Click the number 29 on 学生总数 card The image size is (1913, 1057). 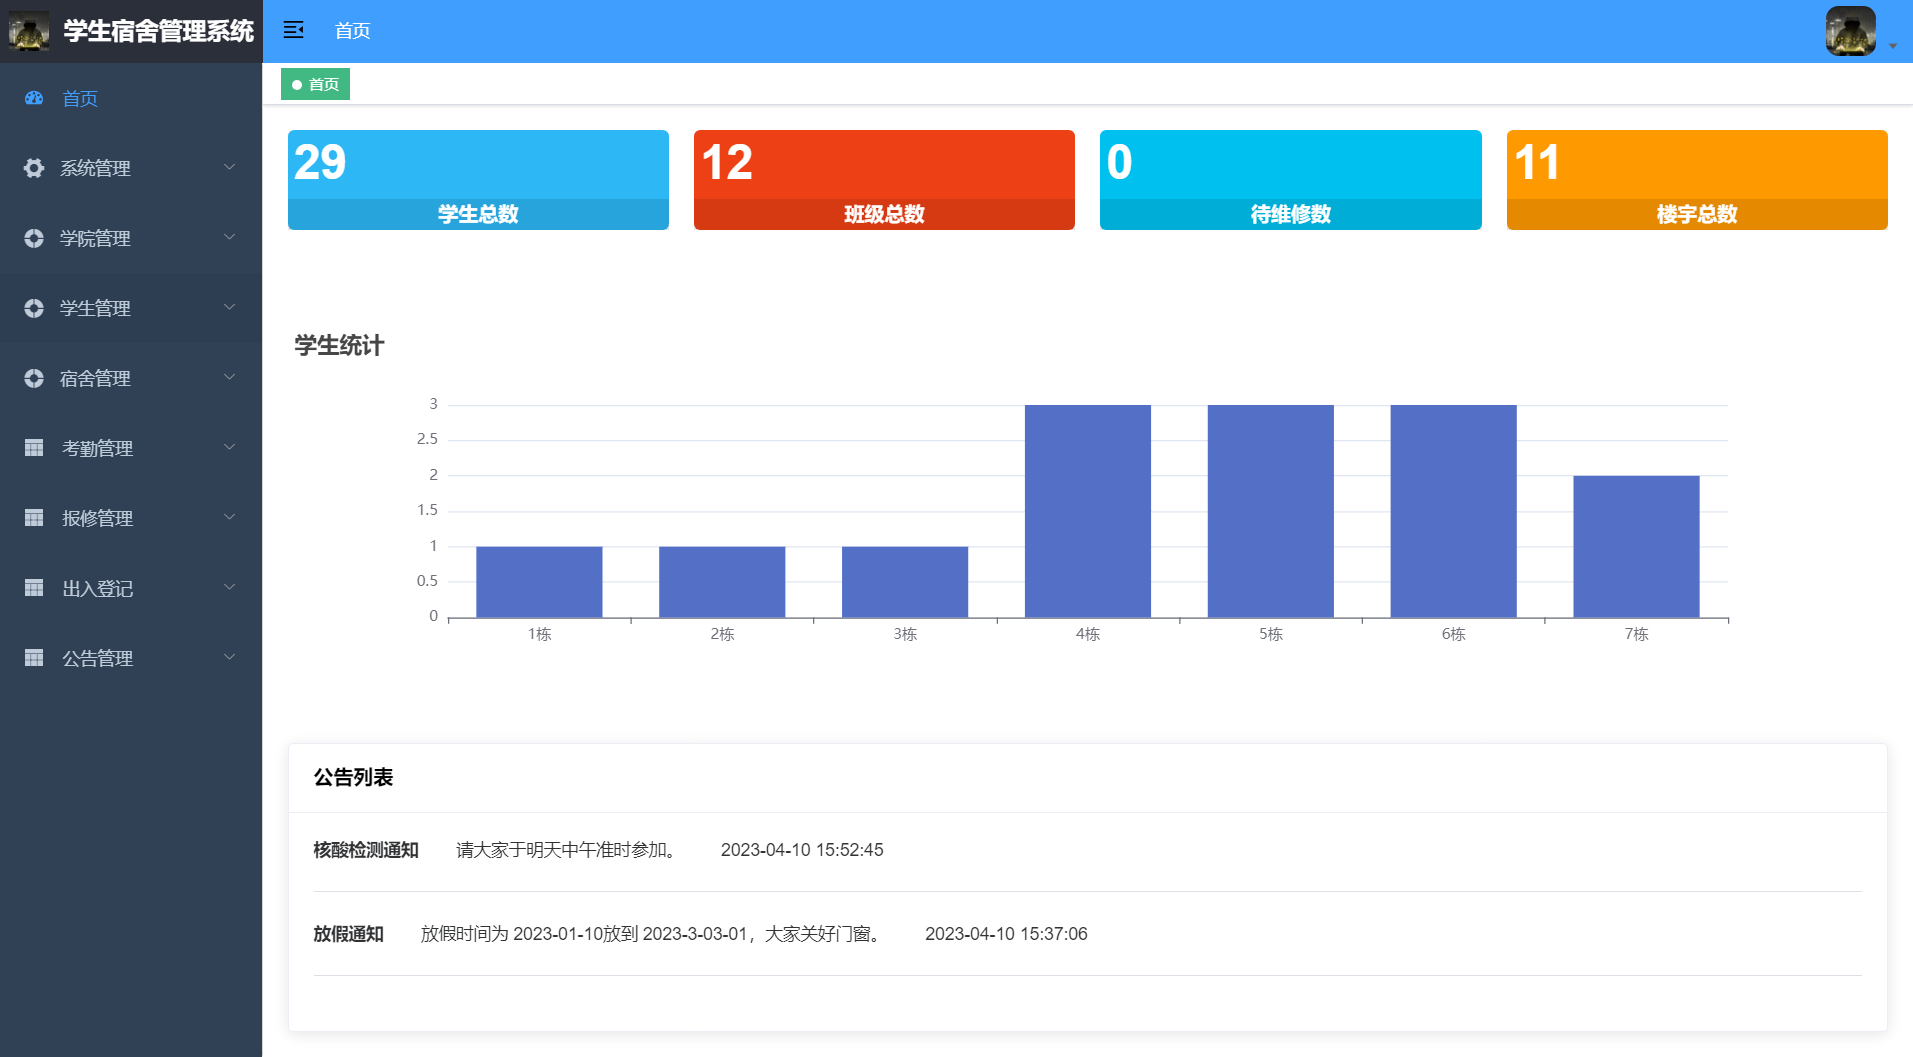(x=320, y=162)
